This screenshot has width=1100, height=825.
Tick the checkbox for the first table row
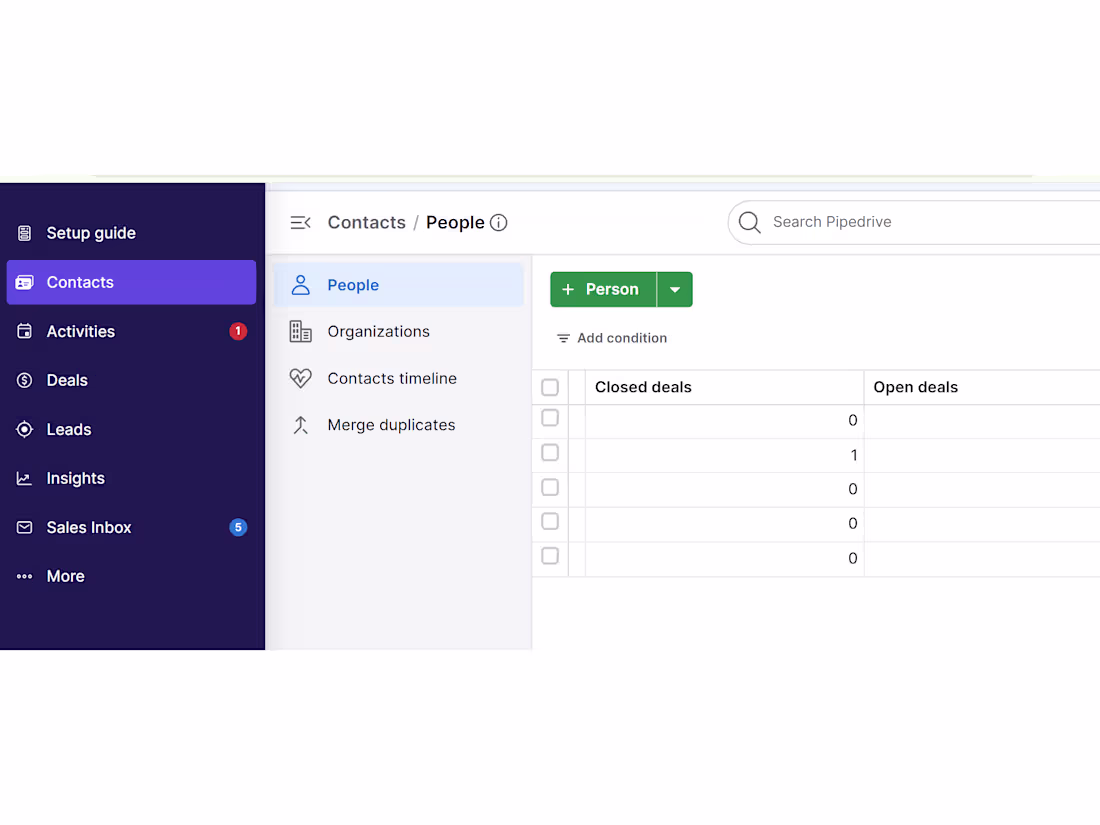(550, 418)
